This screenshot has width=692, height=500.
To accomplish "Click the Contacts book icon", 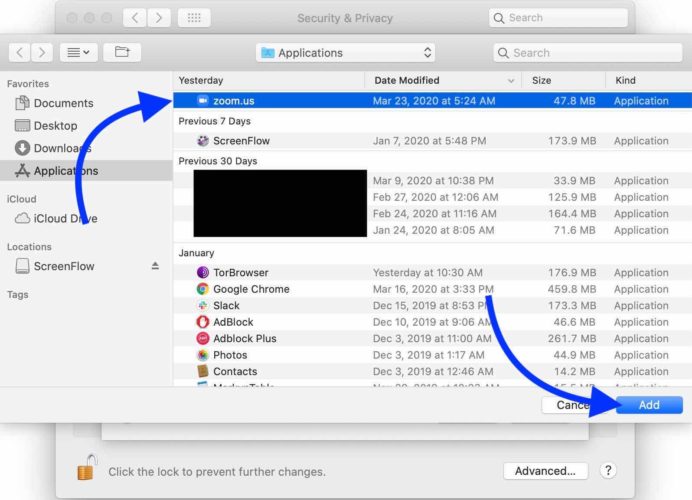I will 203,371.
